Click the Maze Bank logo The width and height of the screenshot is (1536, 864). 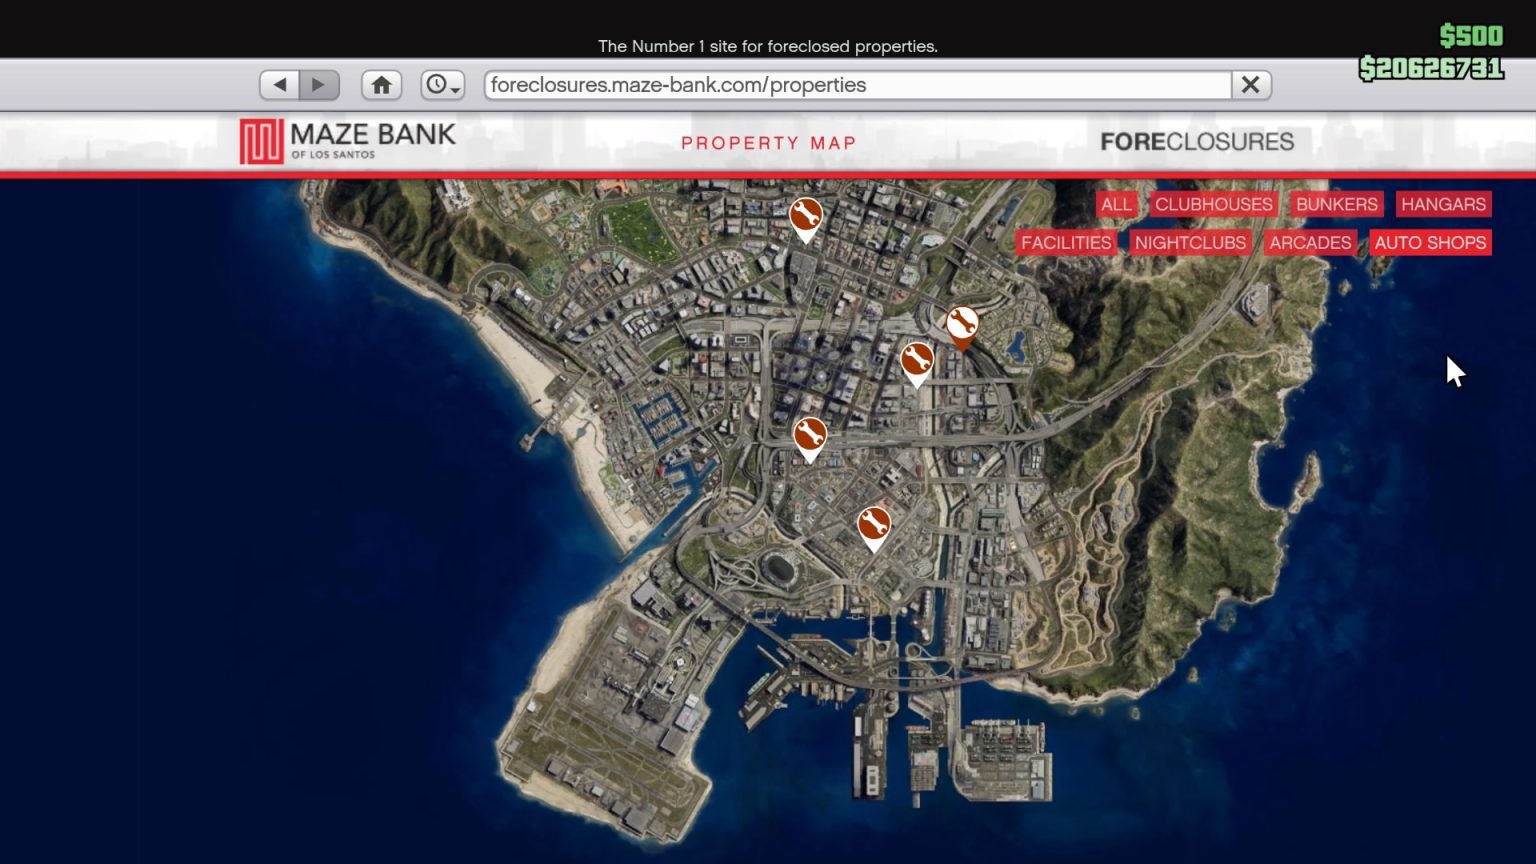point(348,142)
